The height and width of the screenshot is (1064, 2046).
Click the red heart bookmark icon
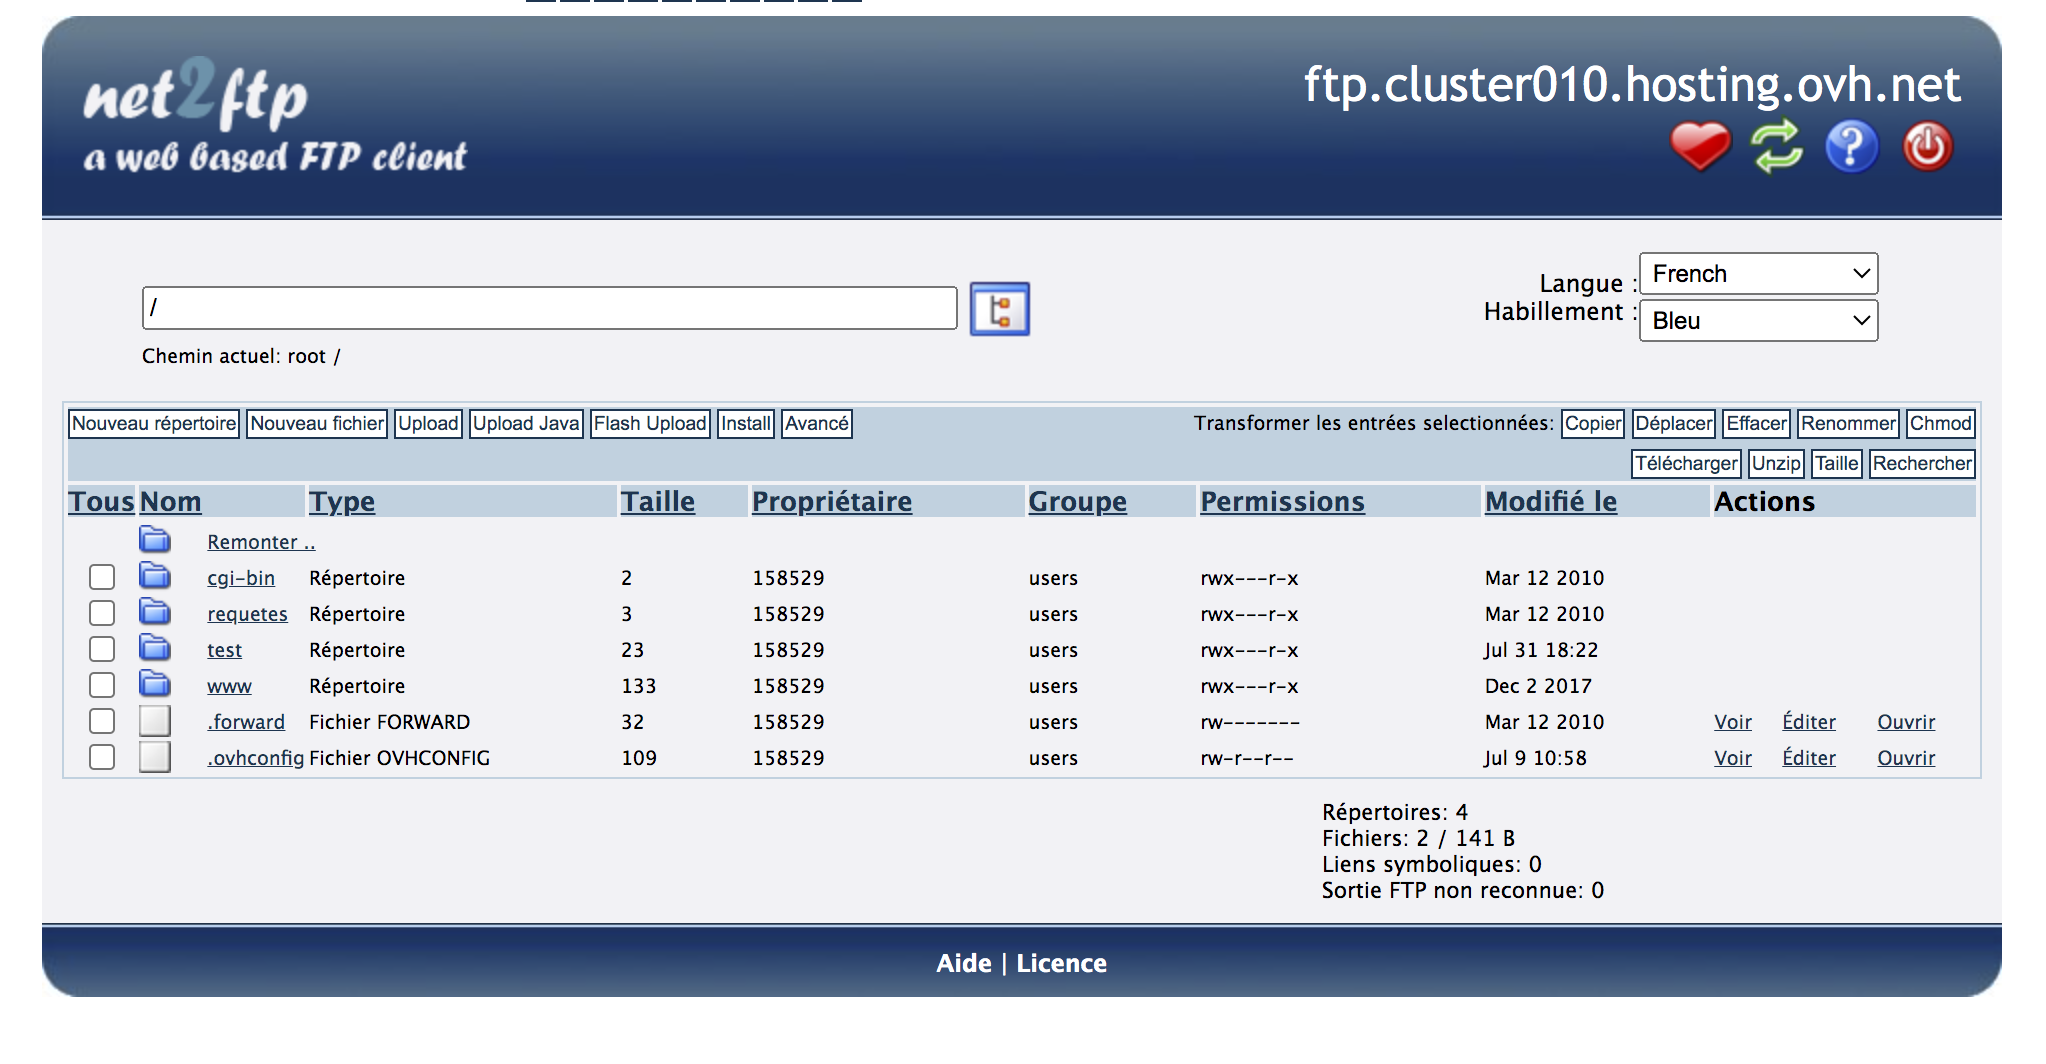[1699, 147]
